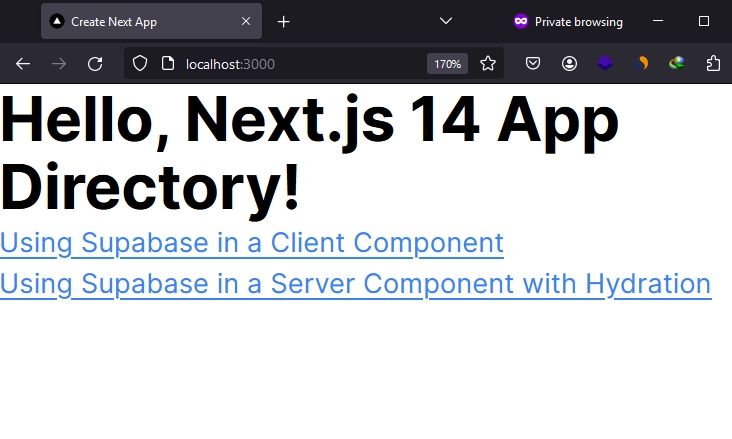Viewport: 732px width, 439px height.
Task: Click the Next.js favicon on tab
Action: tap(57, 21)
